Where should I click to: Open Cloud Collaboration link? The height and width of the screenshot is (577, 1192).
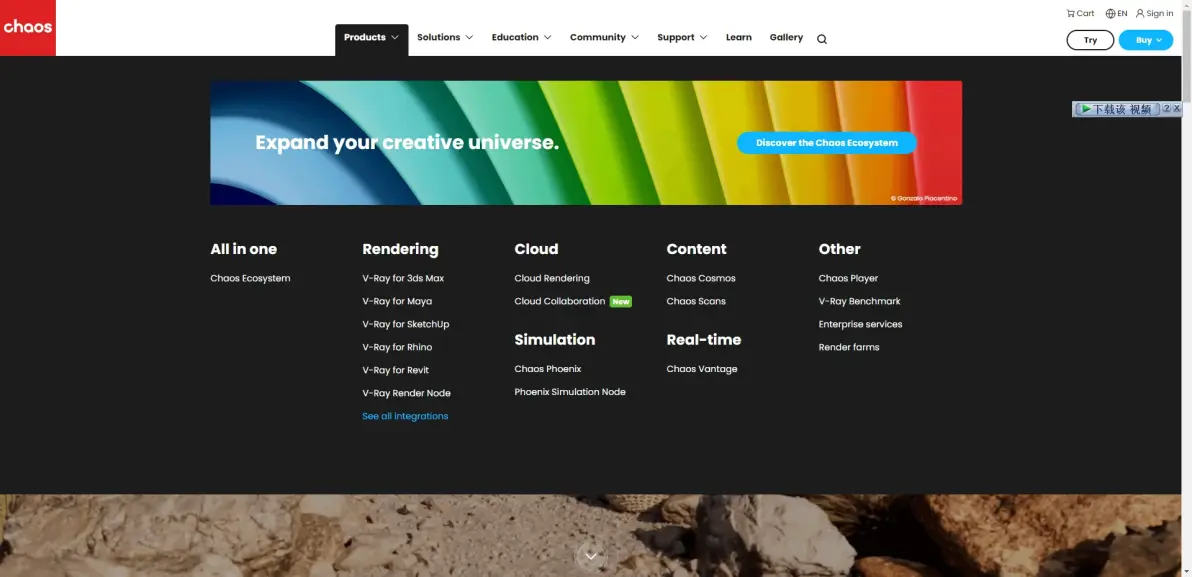click(x=560, y=301)
